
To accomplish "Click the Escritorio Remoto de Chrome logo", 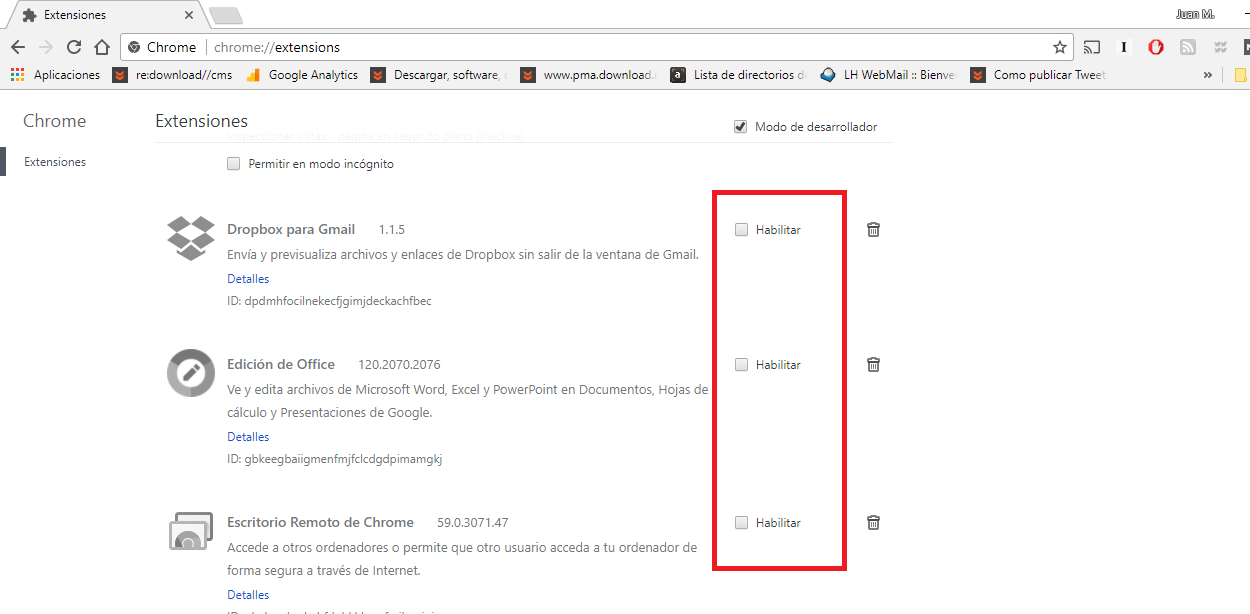I will click(190, 530).
